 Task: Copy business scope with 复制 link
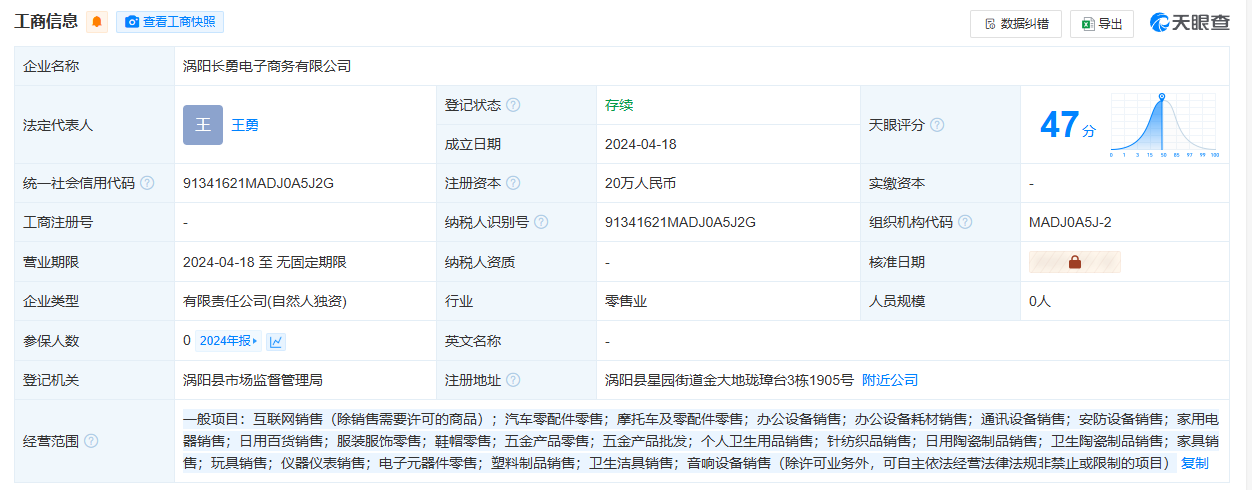point(1195,463)
